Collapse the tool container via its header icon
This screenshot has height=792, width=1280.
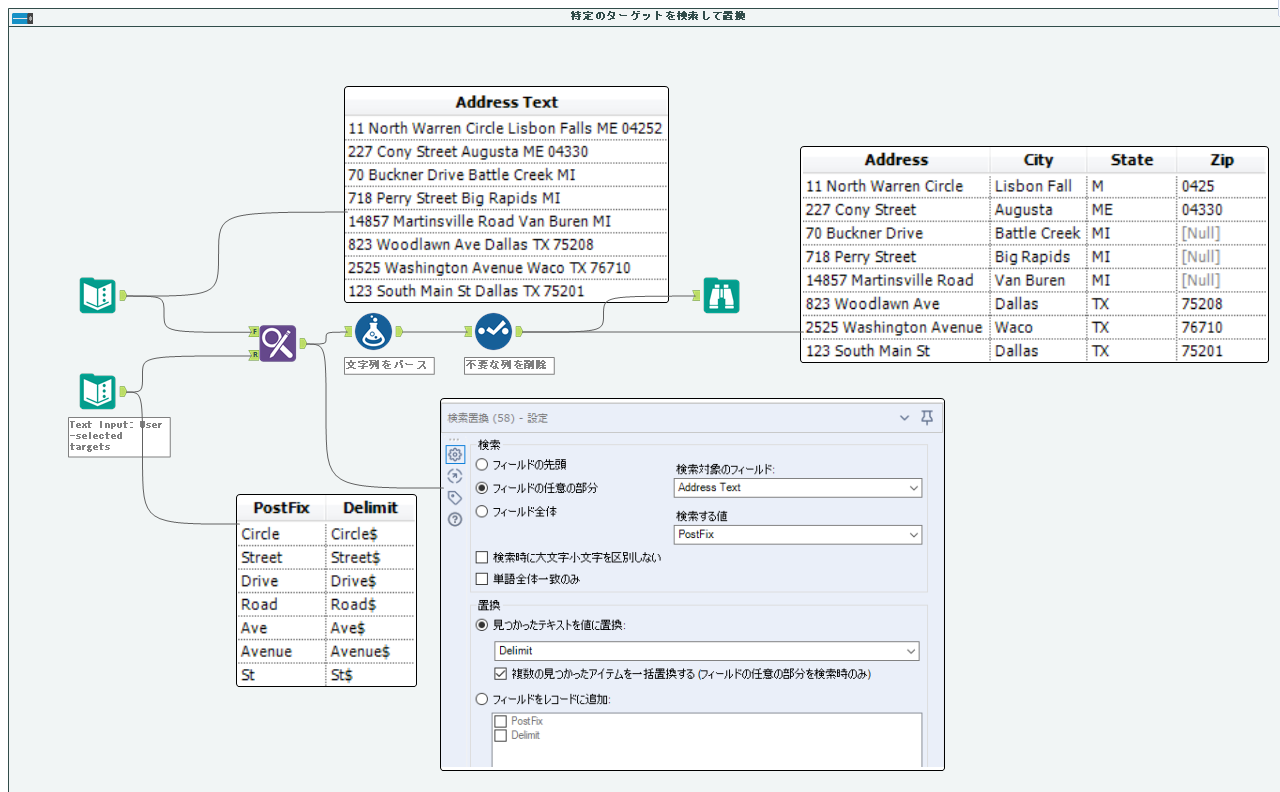coord(21,17)
